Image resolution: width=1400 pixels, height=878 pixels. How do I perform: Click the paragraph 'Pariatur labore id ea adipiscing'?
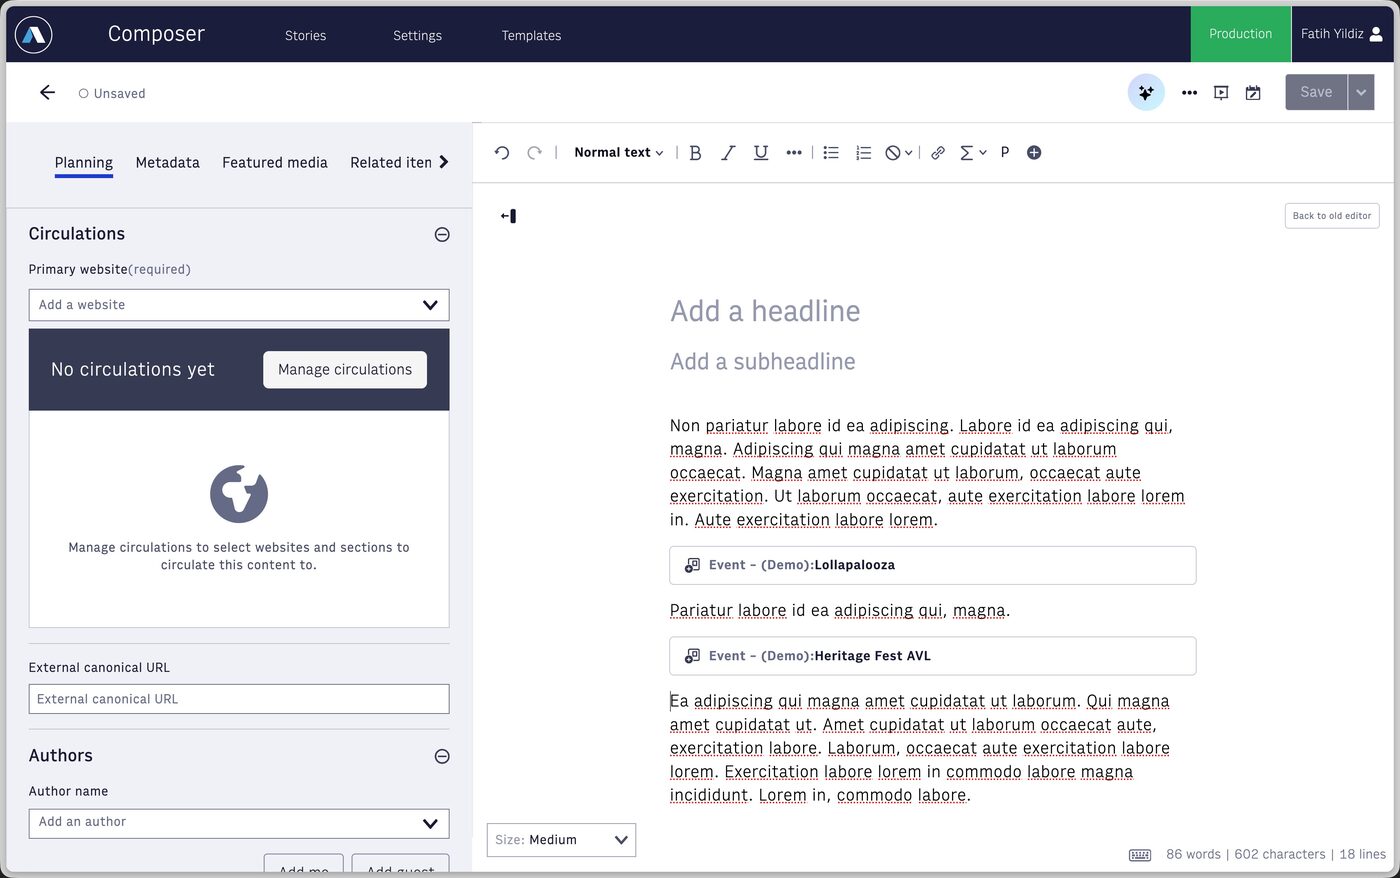(840, 611)
